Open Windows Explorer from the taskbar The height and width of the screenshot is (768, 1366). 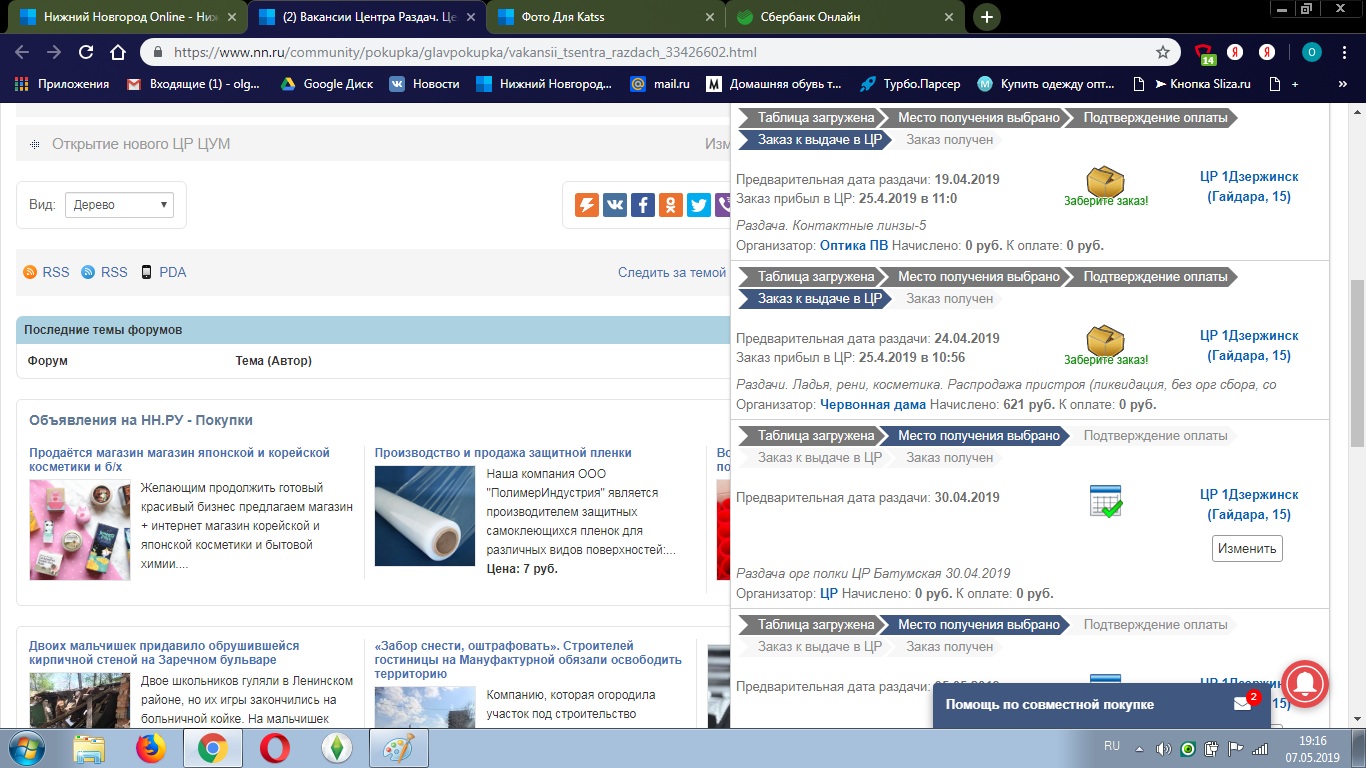click(90, 748)
